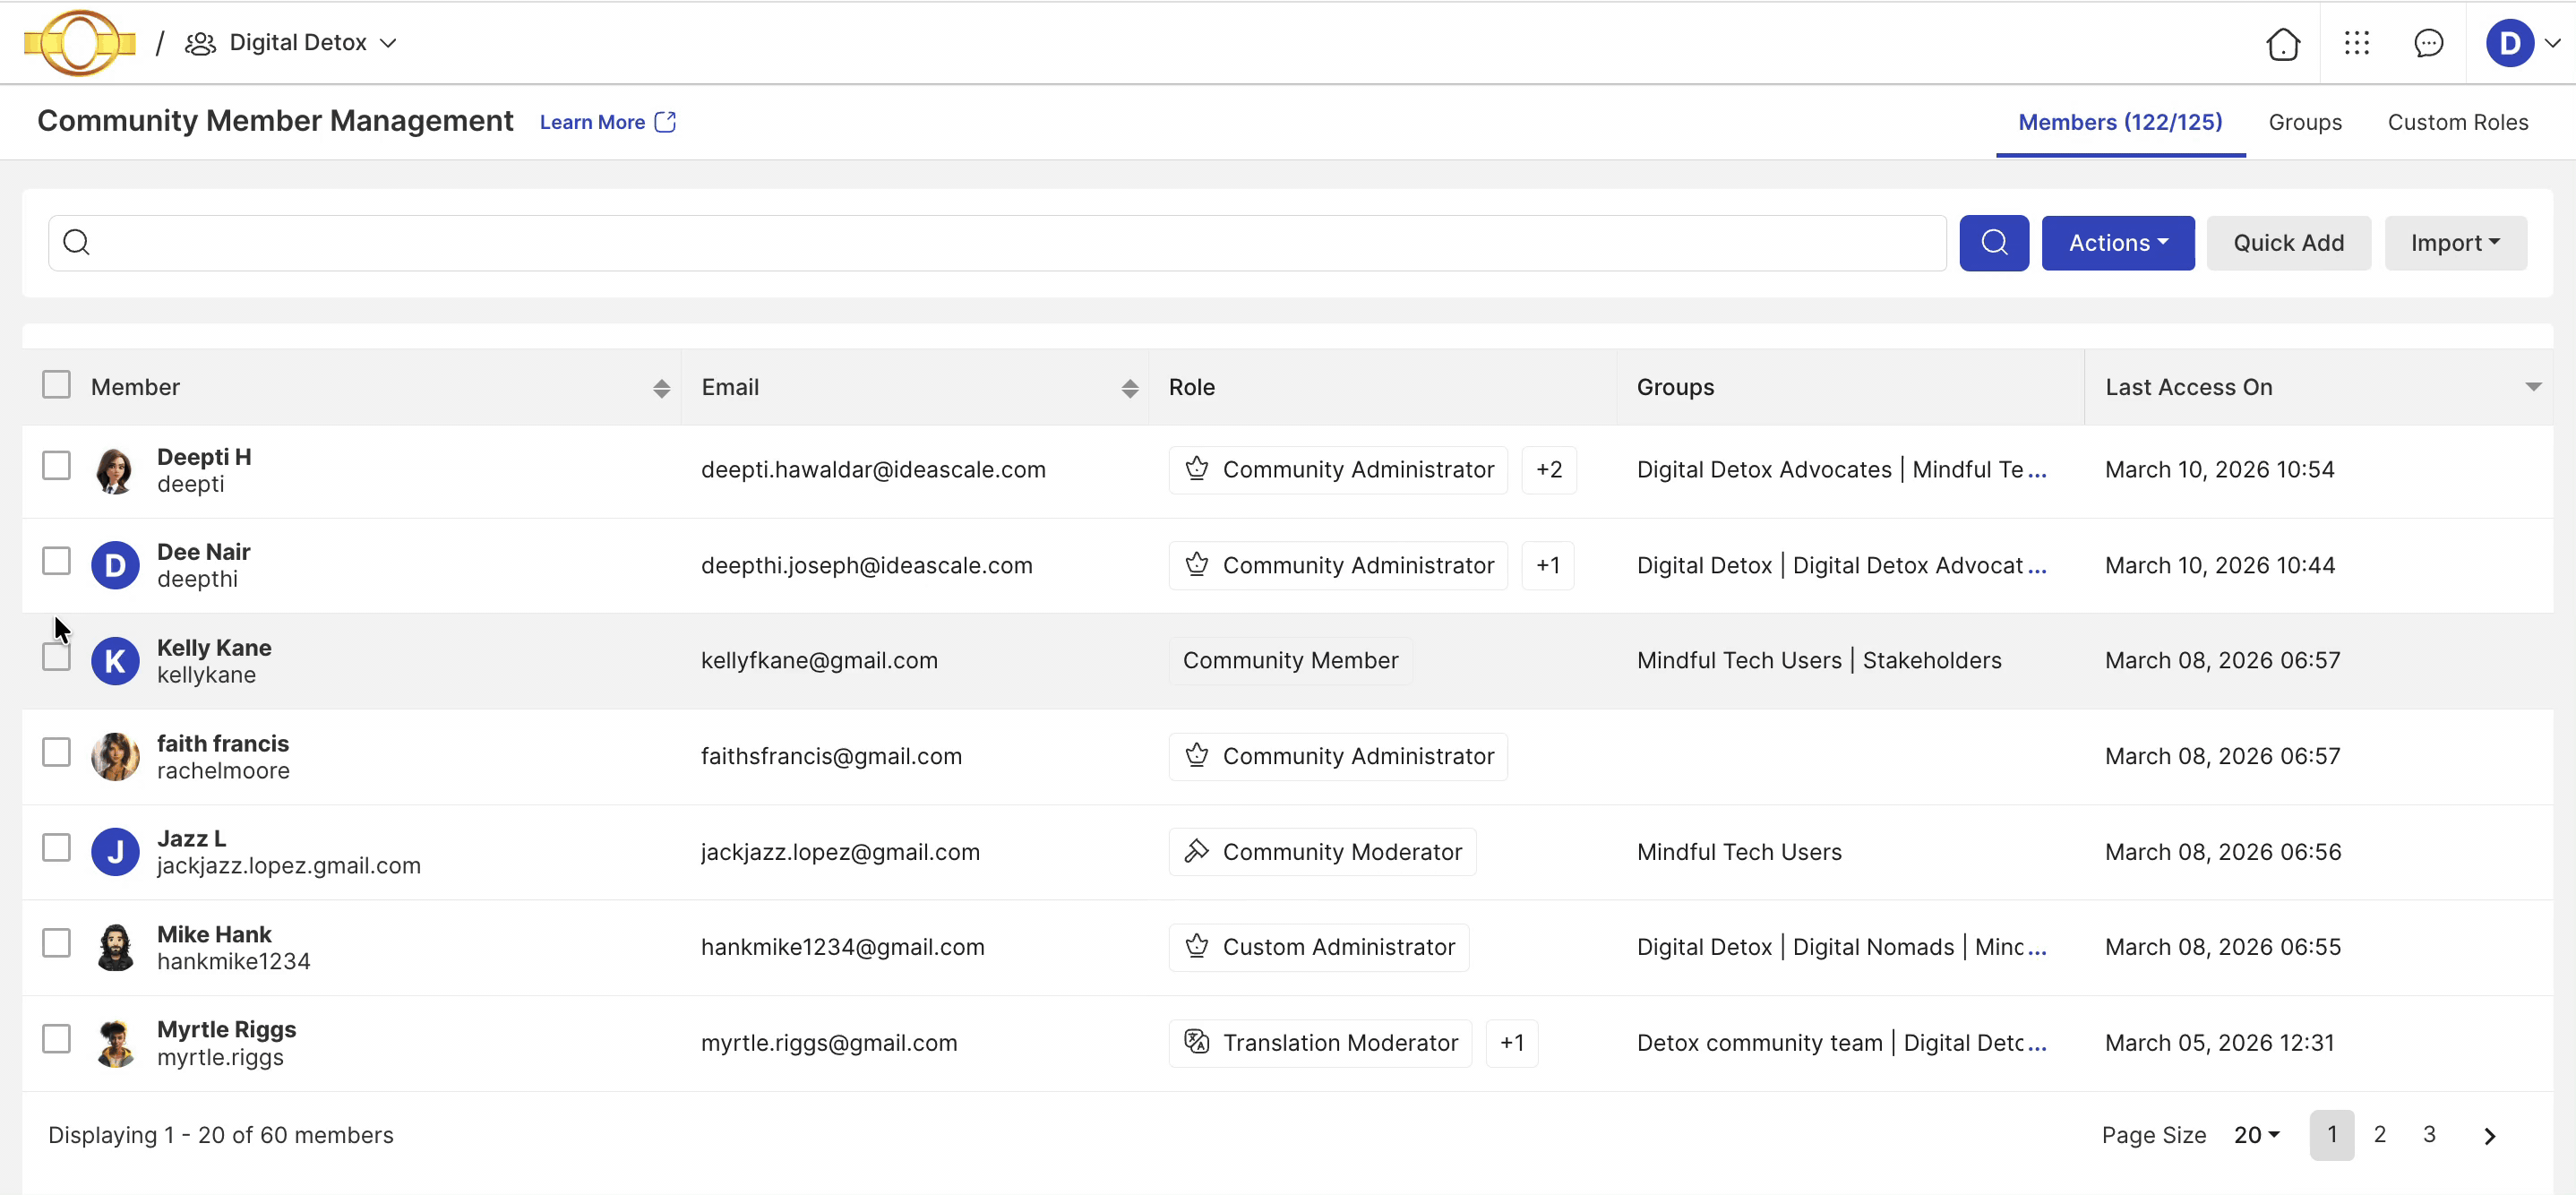
Task: Click the blue search magnifier button
Action: pyautogui.click(x=1993, y=243)
